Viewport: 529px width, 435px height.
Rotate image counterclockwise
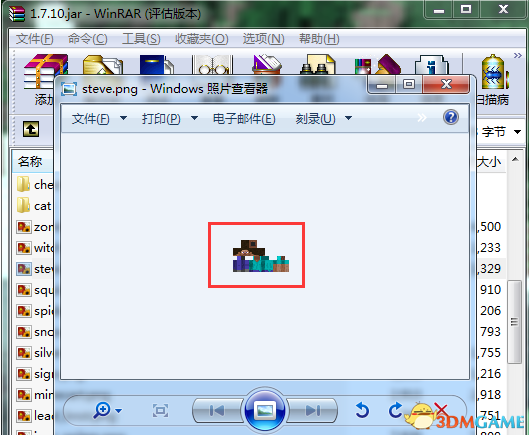point(362,410)
